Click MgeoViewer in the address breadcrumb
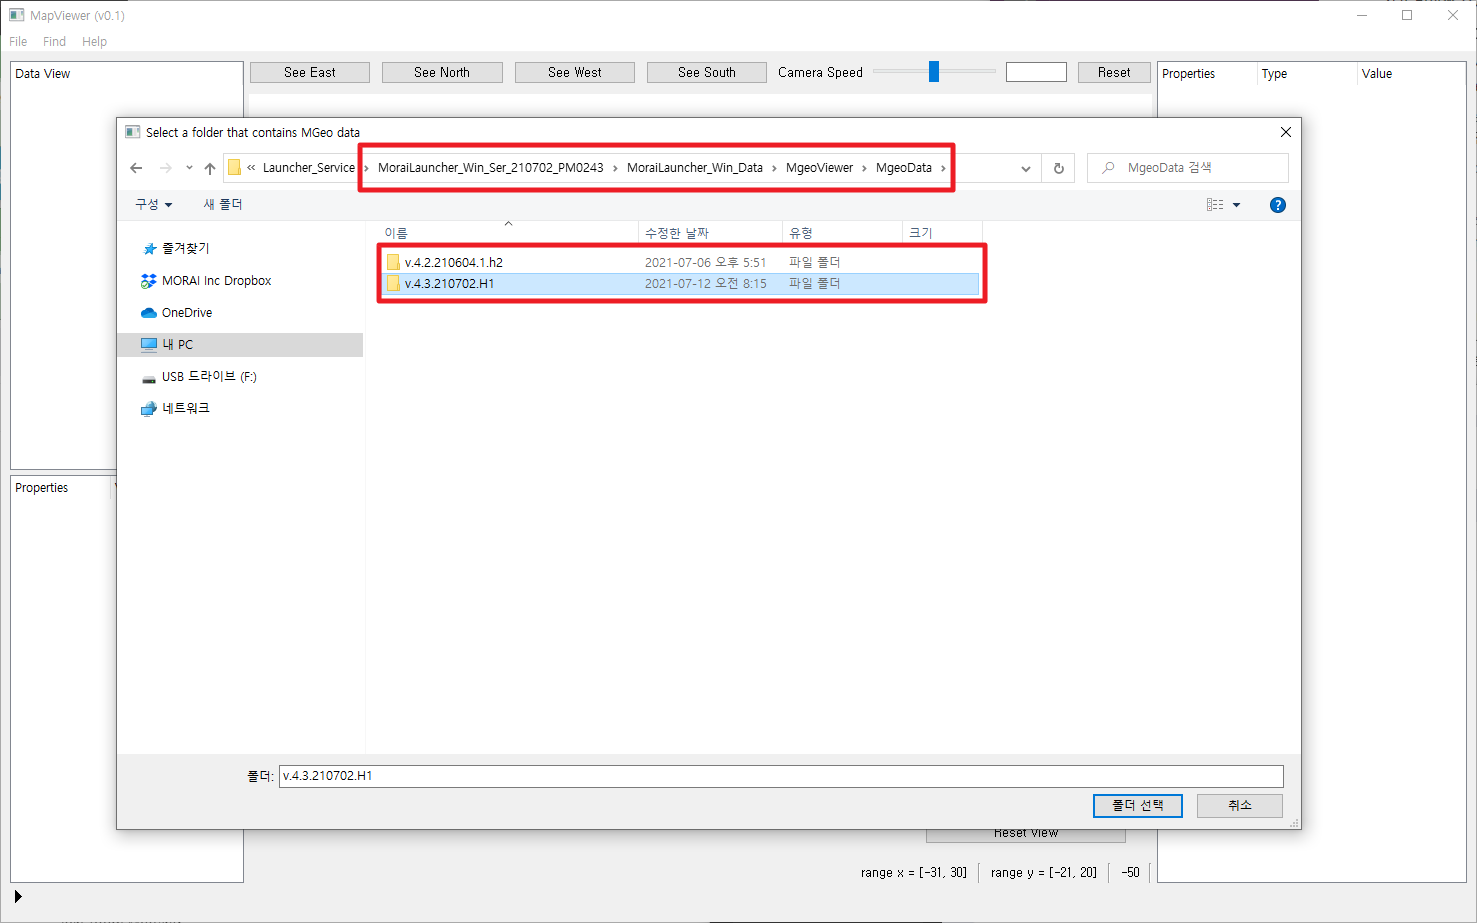The image size is (1477, 923). point(819,168)
